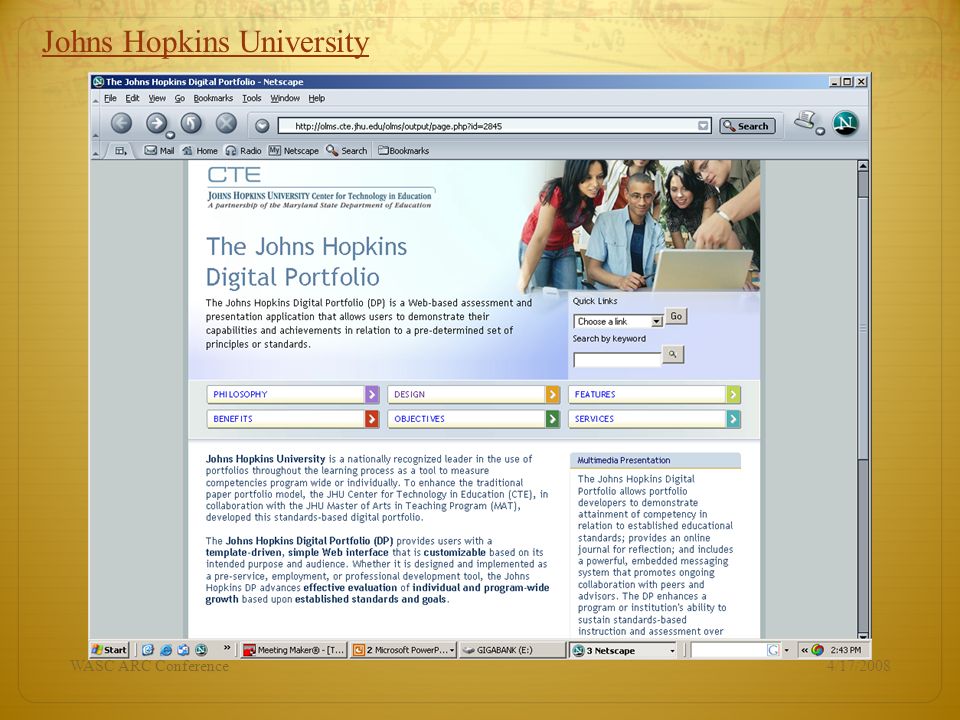Open the Bookmarks folder in personal toolbar

coord(403,151)
